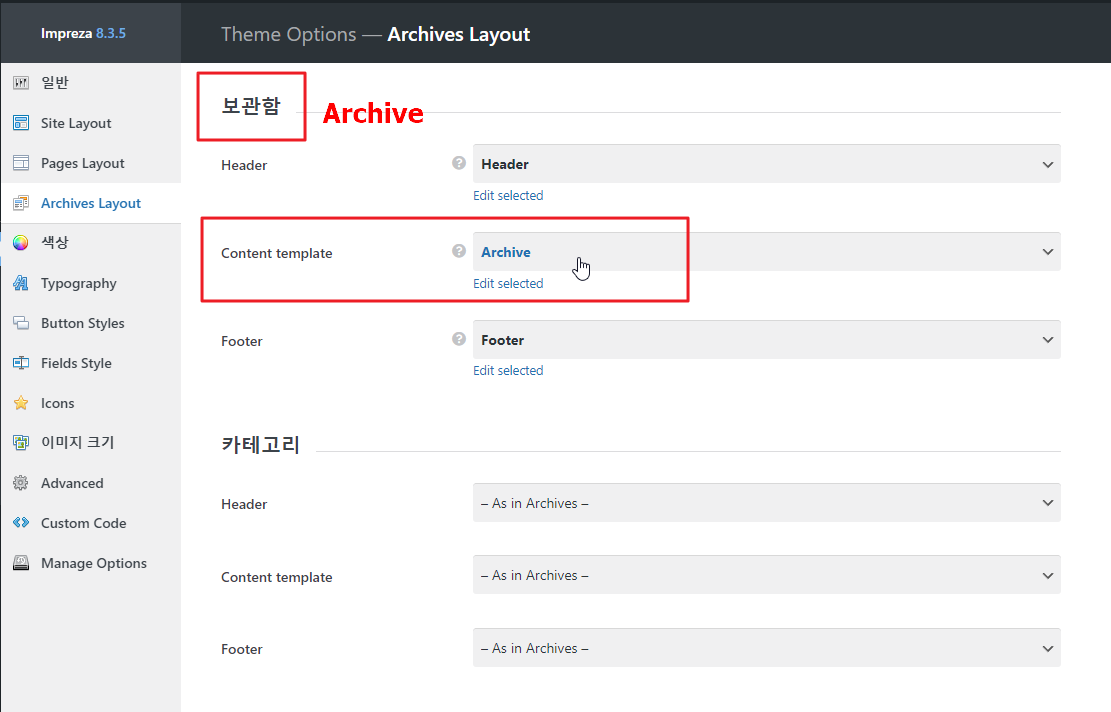Select the Archives Layout menu item
This screenshot has height=712, width=1111.
click(x=91, y=203)
